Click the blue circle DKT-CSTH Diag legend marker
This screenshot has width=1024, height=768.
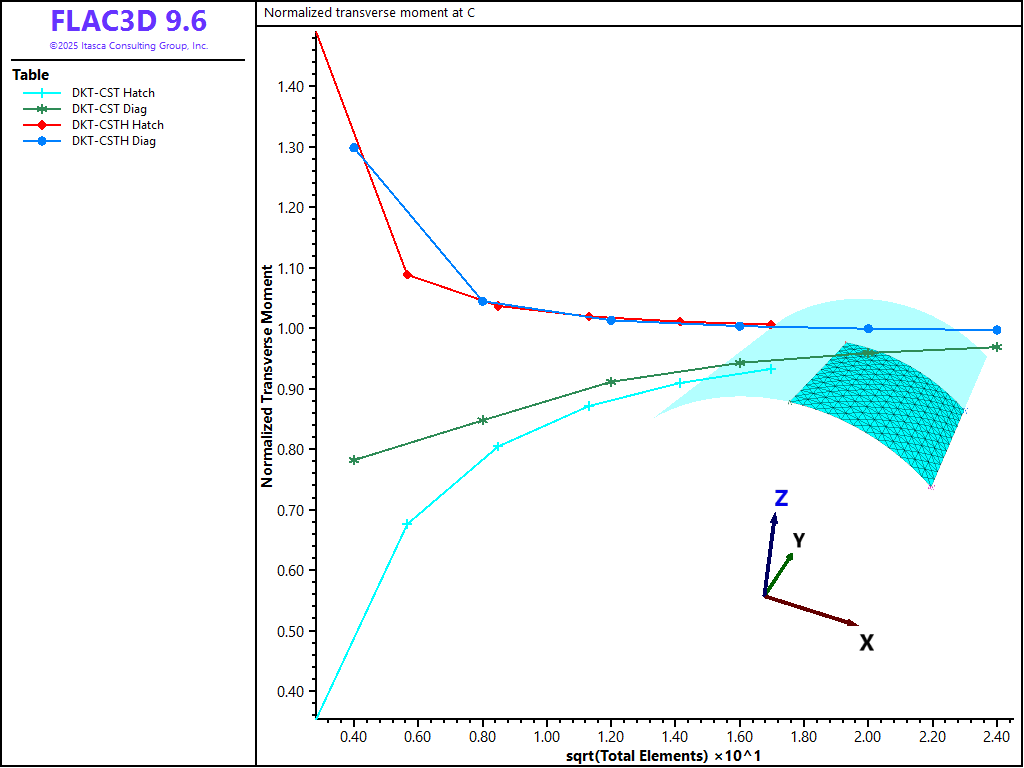(42, 141)
